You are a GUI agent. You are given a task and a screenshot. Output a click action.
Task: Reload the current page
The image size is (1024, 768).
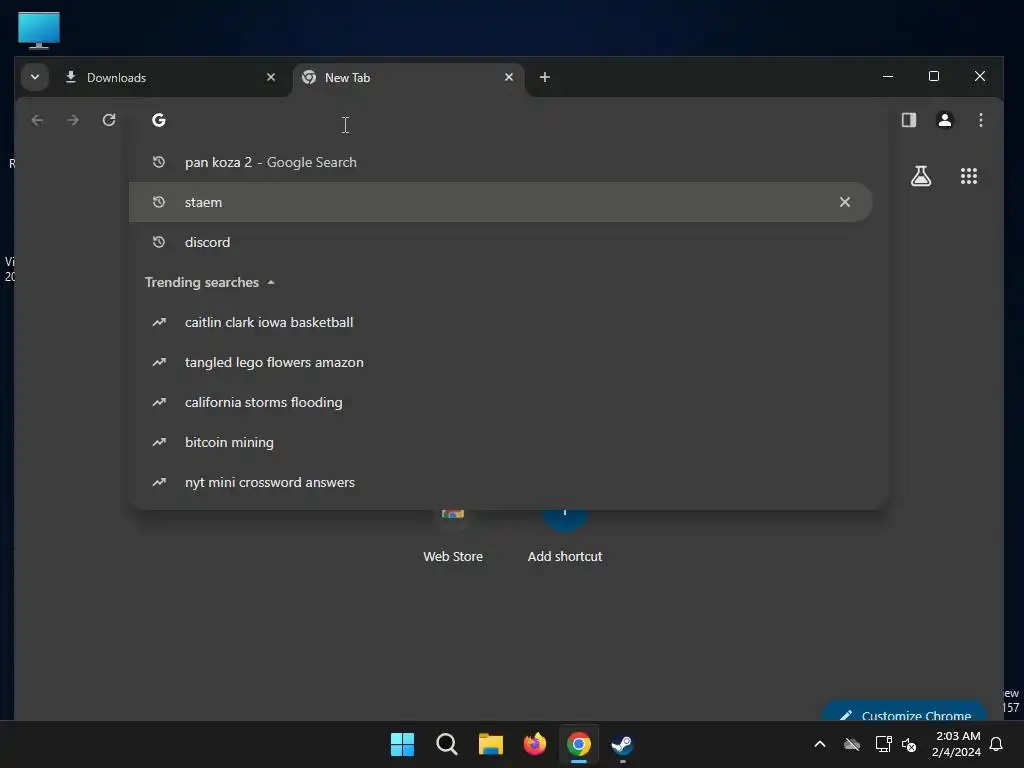tap(109, 120)
